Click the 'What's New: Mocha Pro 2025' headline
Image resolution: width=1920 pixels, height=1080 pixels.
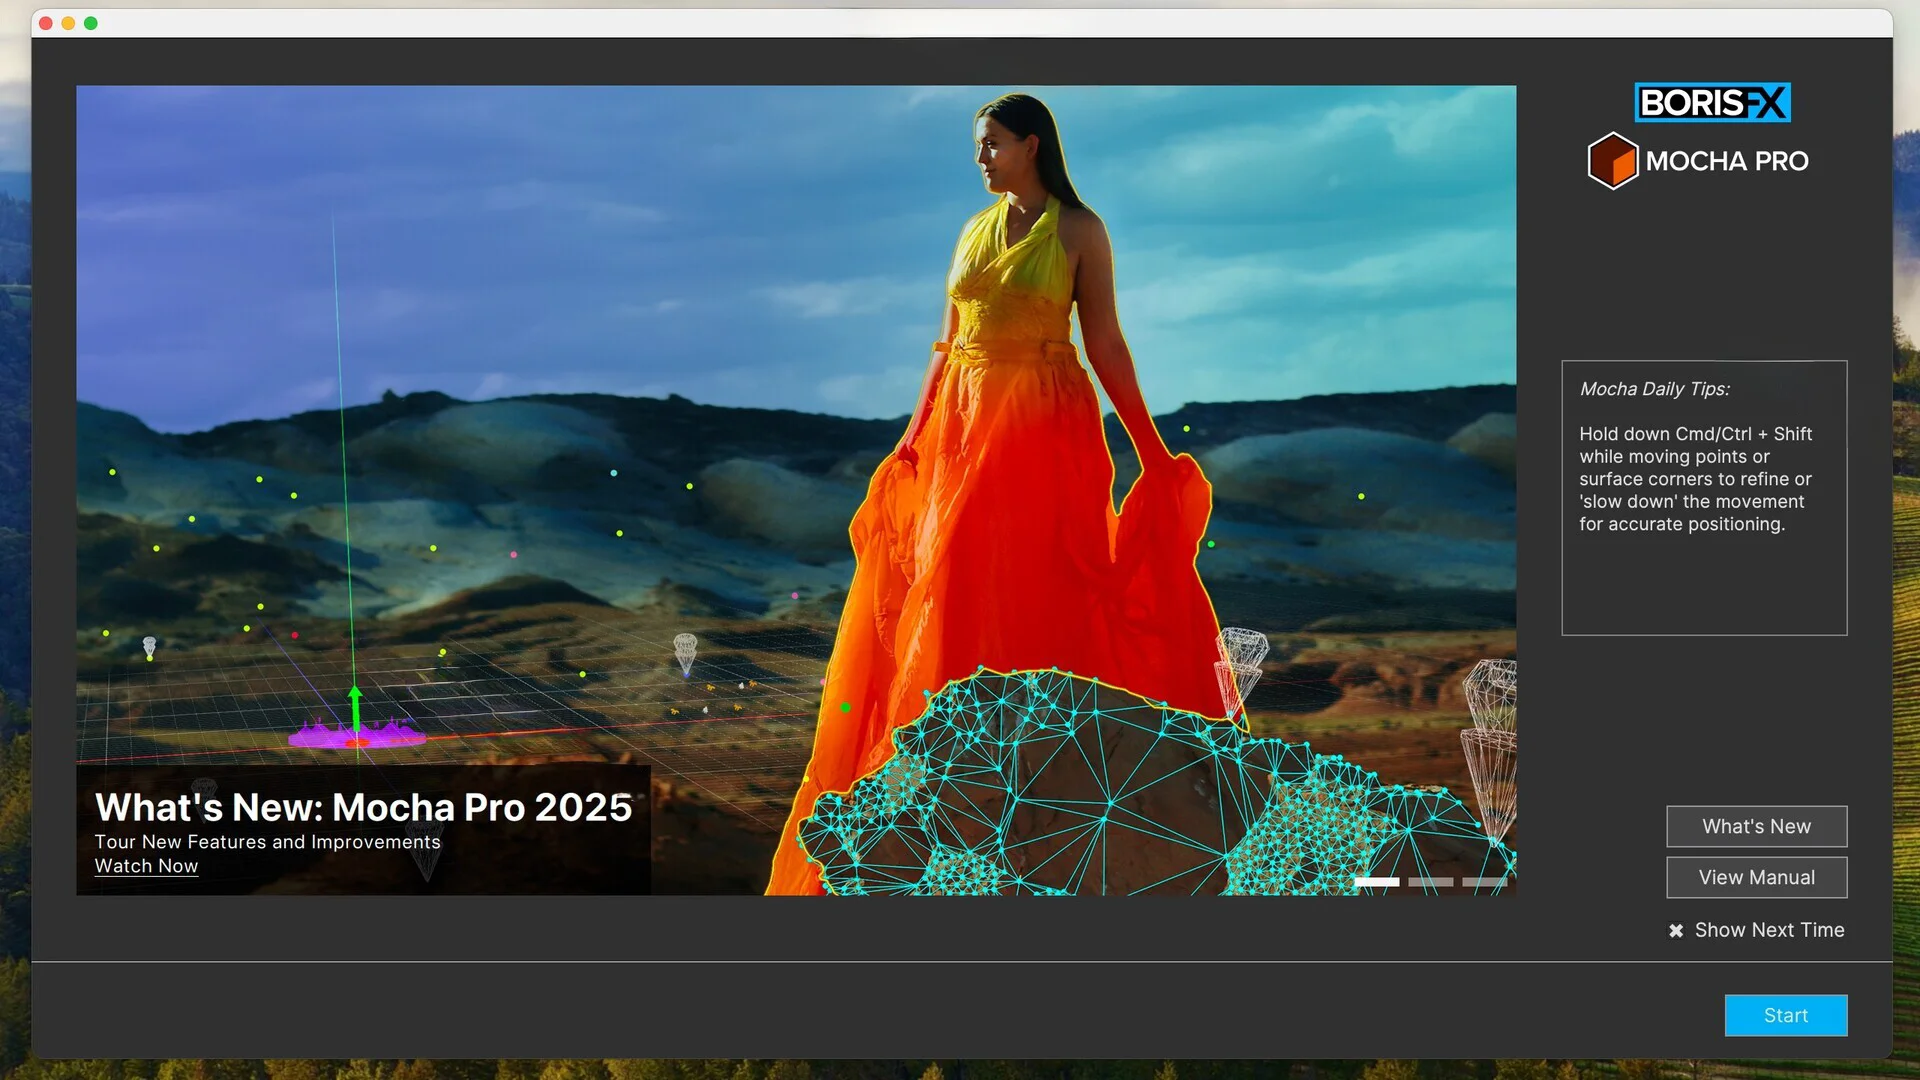point(363,807)
